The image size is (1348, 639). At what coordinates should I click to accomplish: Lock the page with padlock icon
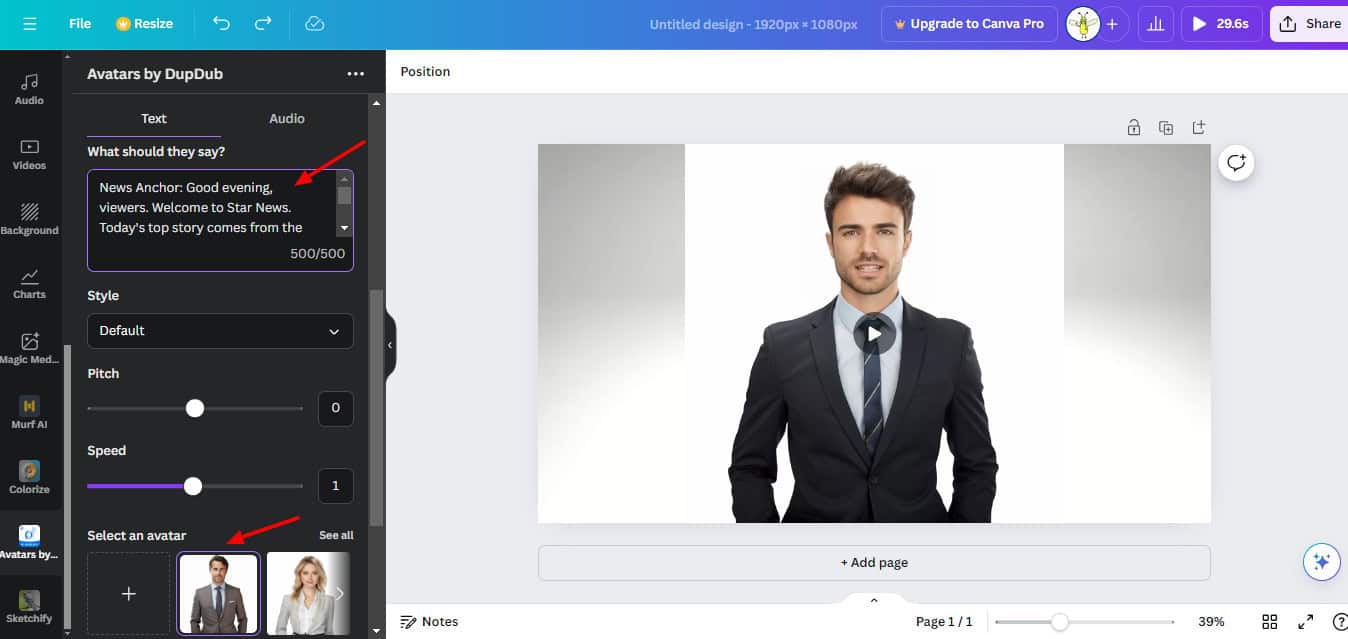click(x=1134, y=127)
